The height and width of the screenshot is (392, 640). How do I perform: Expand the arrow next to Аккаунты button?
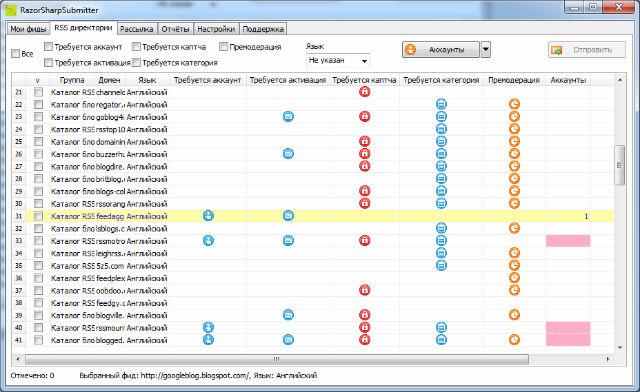click(x=485, y=50)
